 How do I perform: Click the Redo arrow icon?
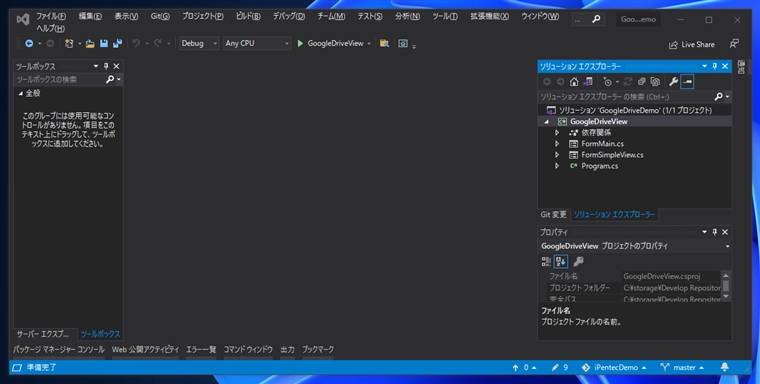158,44
